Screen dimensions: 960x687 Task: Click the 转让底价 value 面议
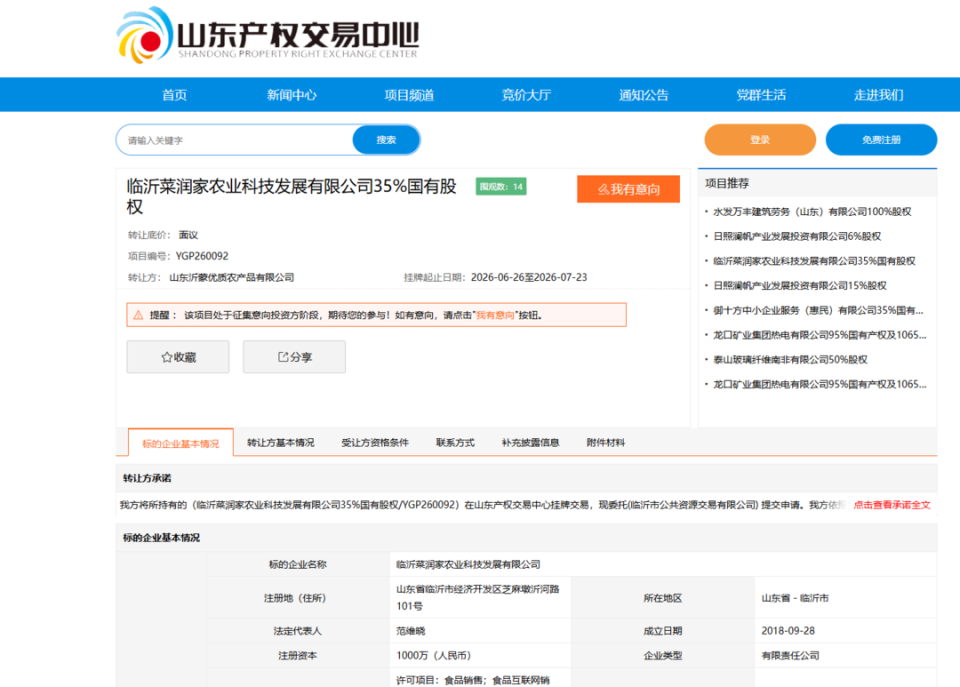pos(188,235)
